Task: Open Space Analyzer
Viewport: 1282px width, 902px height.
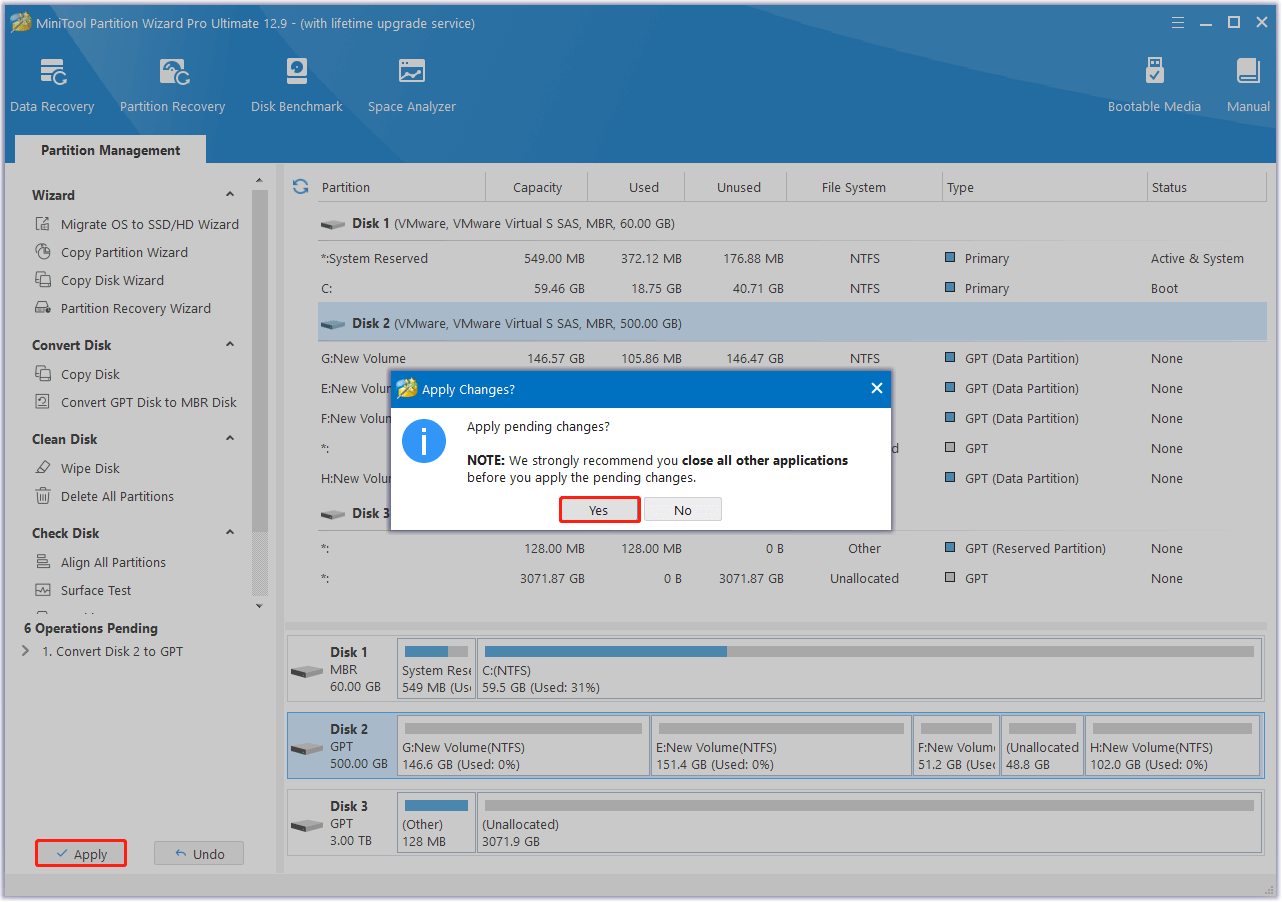Action: (411, 86)
